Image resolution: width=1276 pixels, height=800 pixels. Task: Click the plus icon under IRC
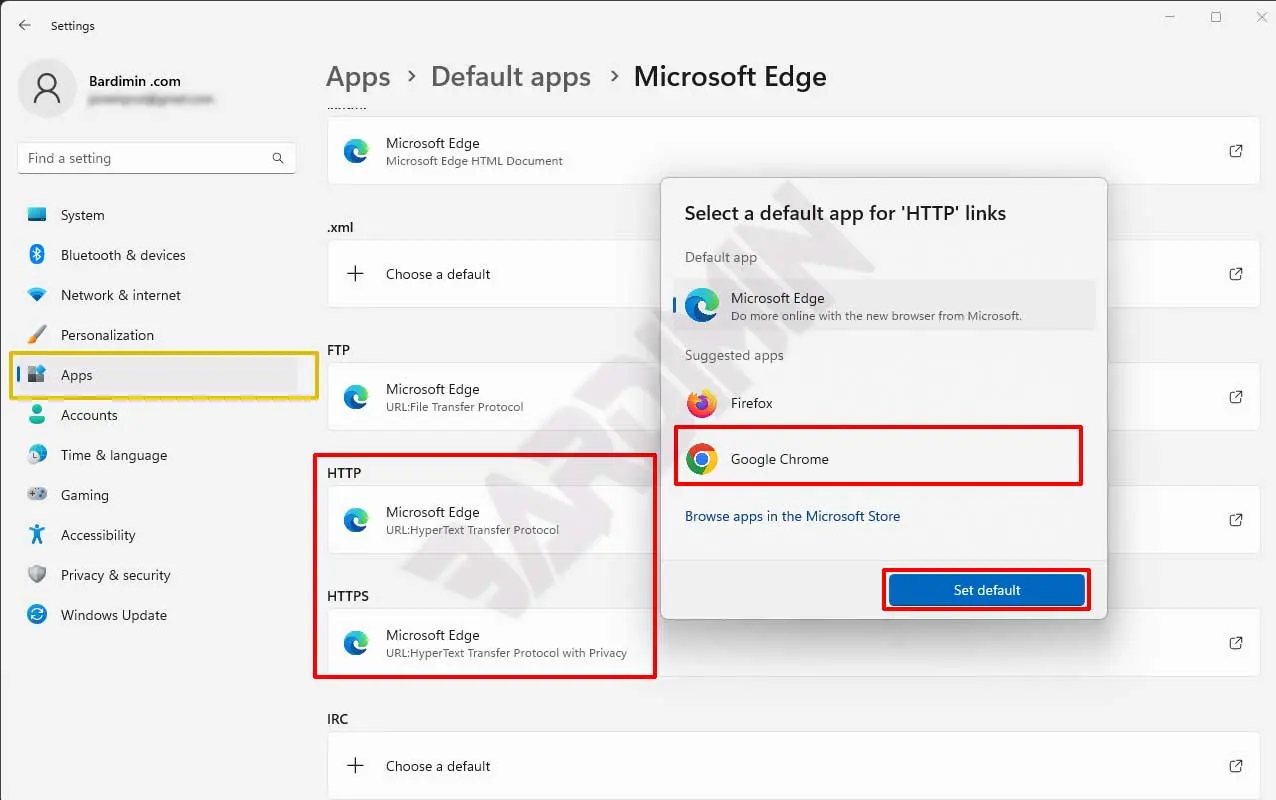(355, 766)
